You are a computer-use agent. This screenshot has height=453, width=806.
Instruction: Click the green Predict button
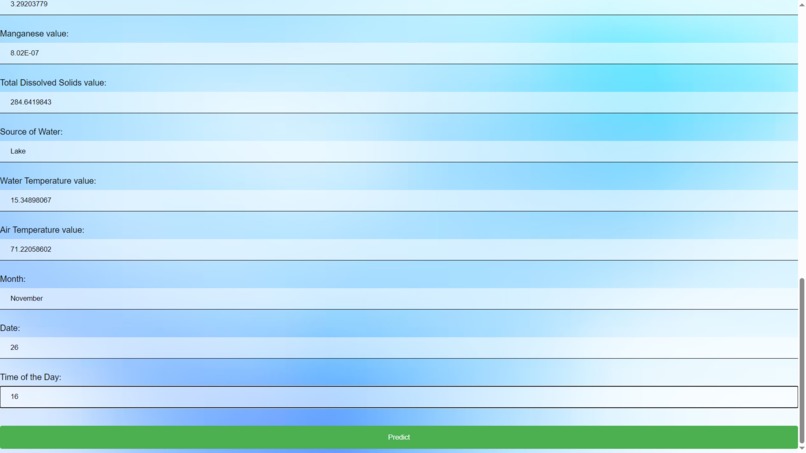(399, 437)
